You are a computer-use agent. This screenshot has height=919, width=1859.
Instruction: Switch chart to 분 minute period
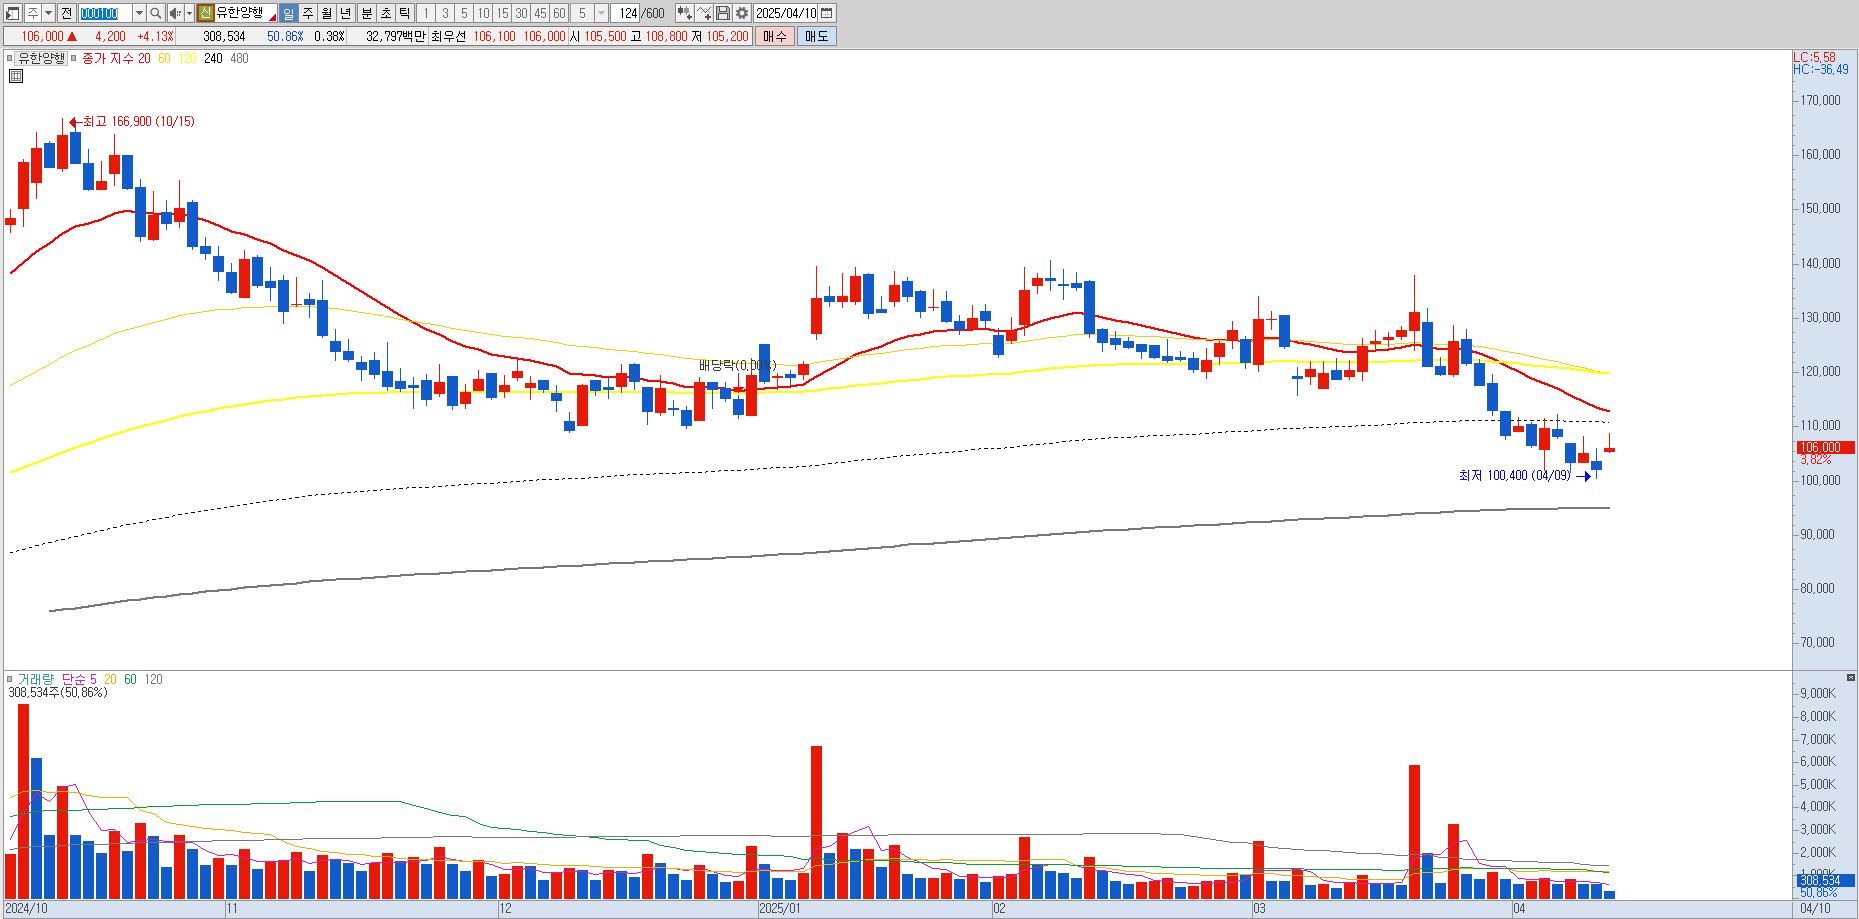[x=366, y=13]
